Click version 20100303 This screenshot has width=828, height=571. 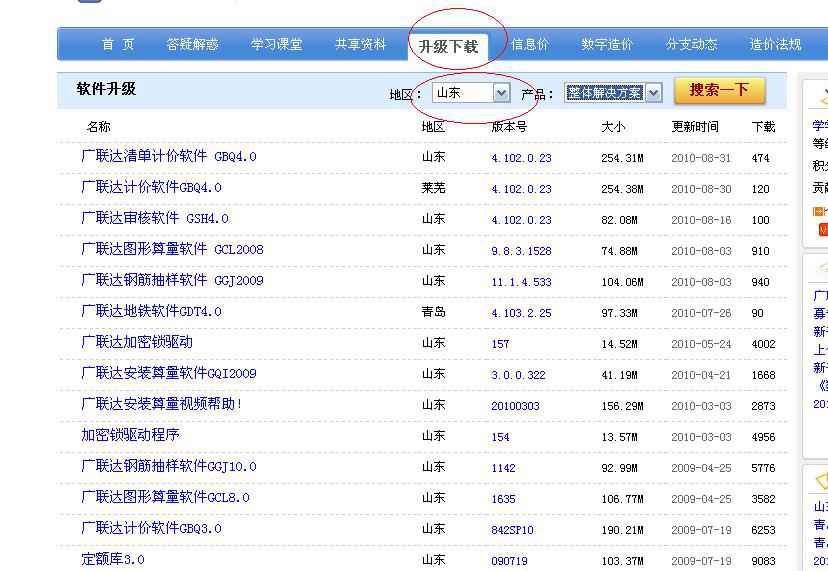[x=515, y=406]
